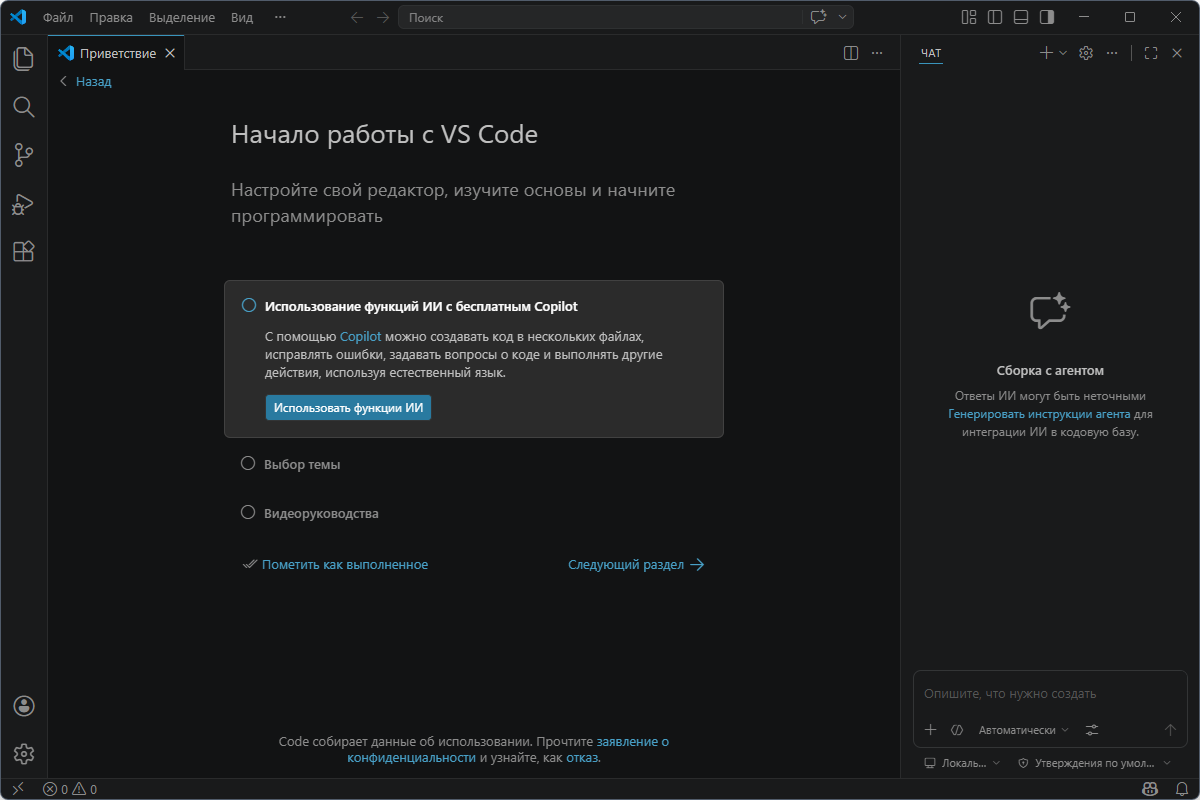Follow the 'Следующий раздел' link
The image size is (1200, 800).
coord(636,565)
